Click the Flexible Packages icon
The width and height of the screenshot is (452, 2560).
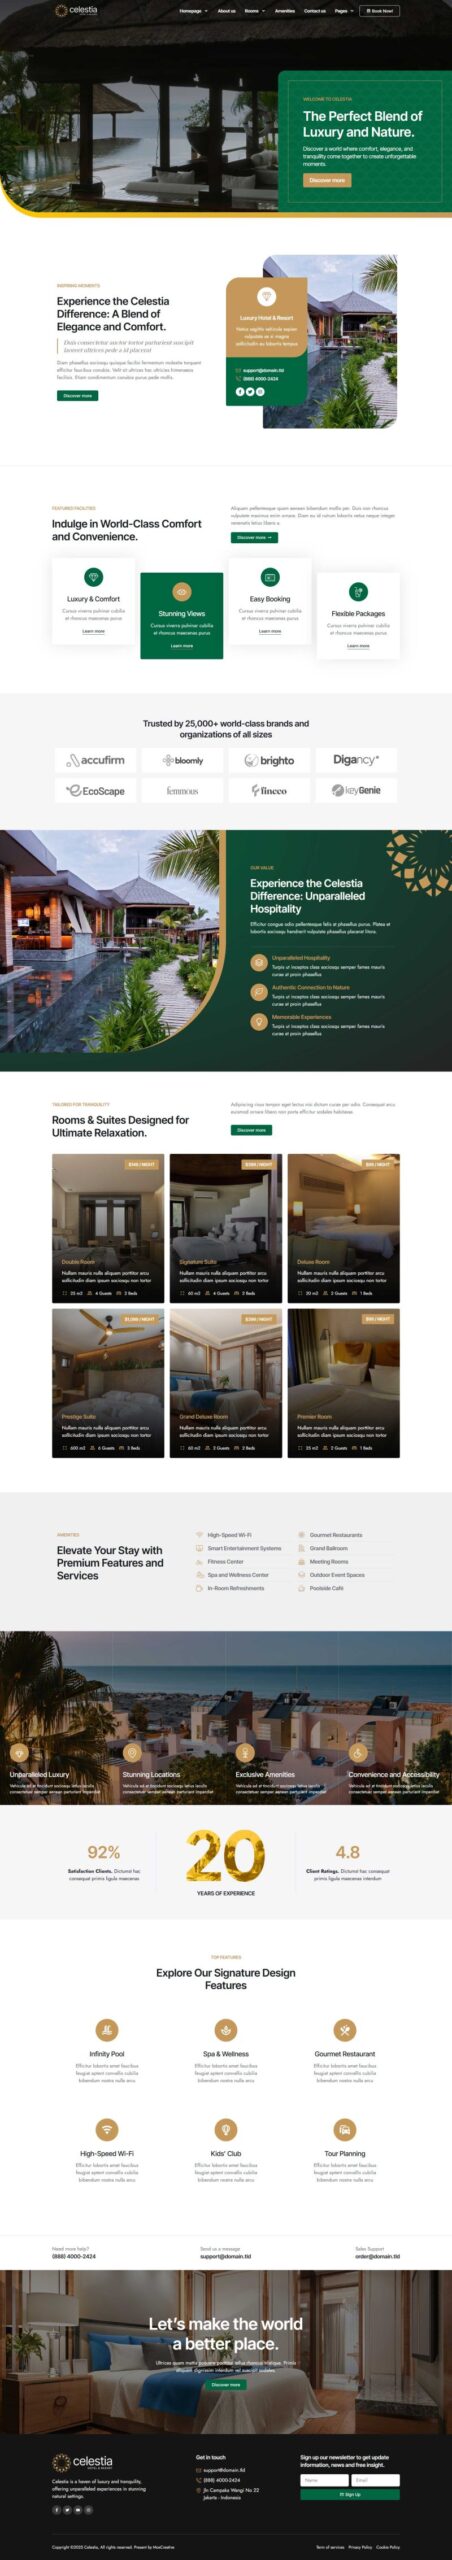pos(358,592)
